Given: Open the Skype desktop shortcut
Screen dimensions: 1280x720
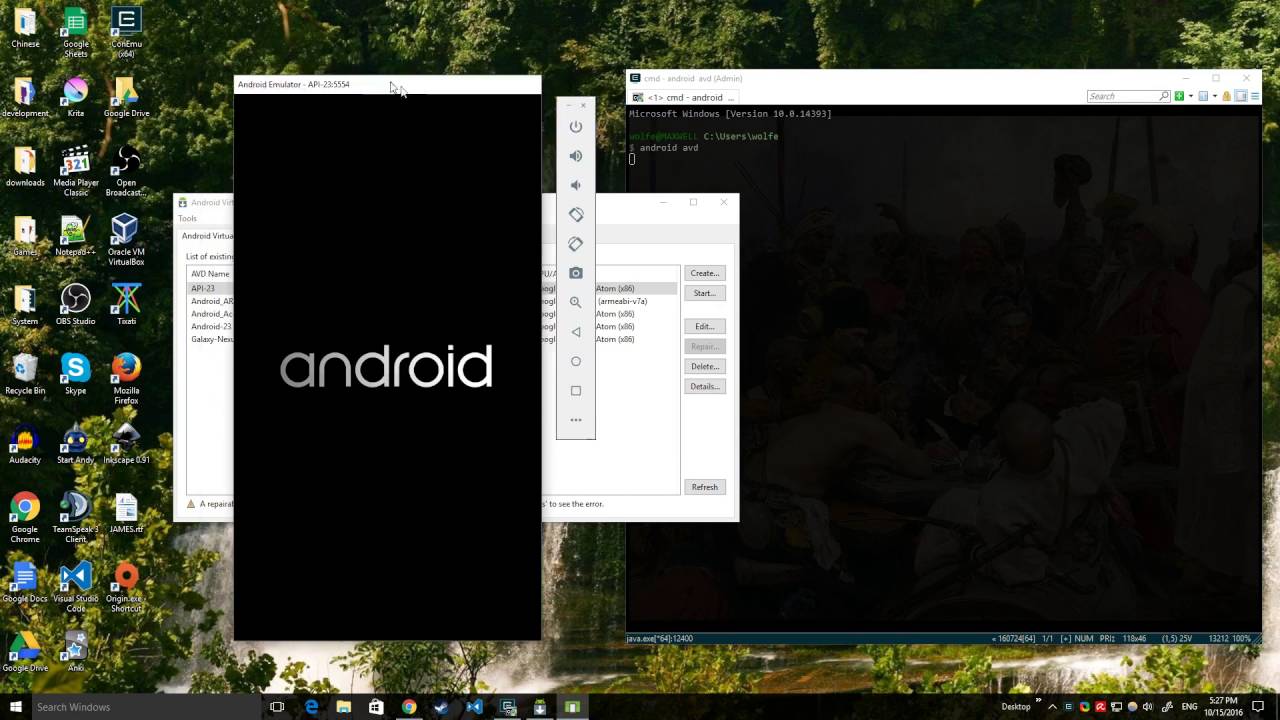Looking at the screenshot, I should (x=75, y=373).
